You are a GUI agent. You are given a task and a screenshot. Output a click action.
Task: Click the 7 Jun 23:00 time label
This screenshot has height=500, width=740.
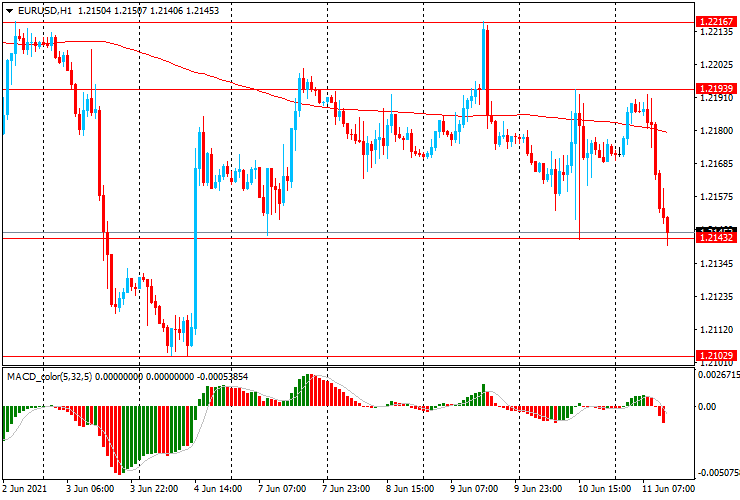tap(346, 489)
